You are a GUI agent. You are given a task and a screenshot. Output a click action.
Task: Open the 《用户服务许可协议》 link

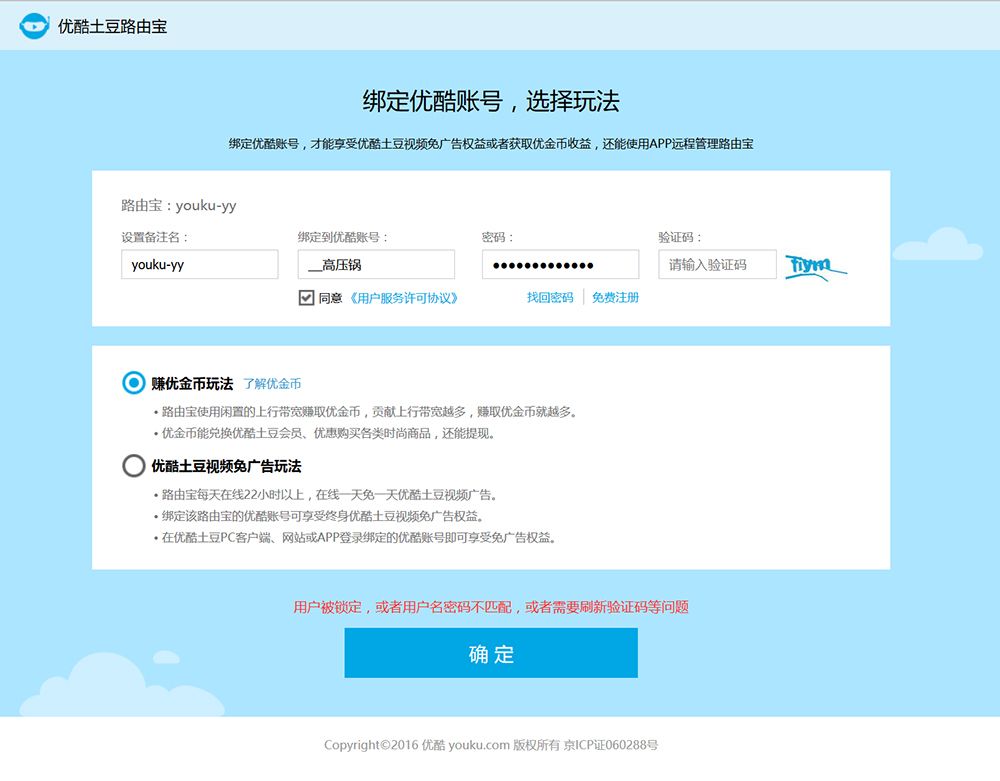[x=404, y=298]
